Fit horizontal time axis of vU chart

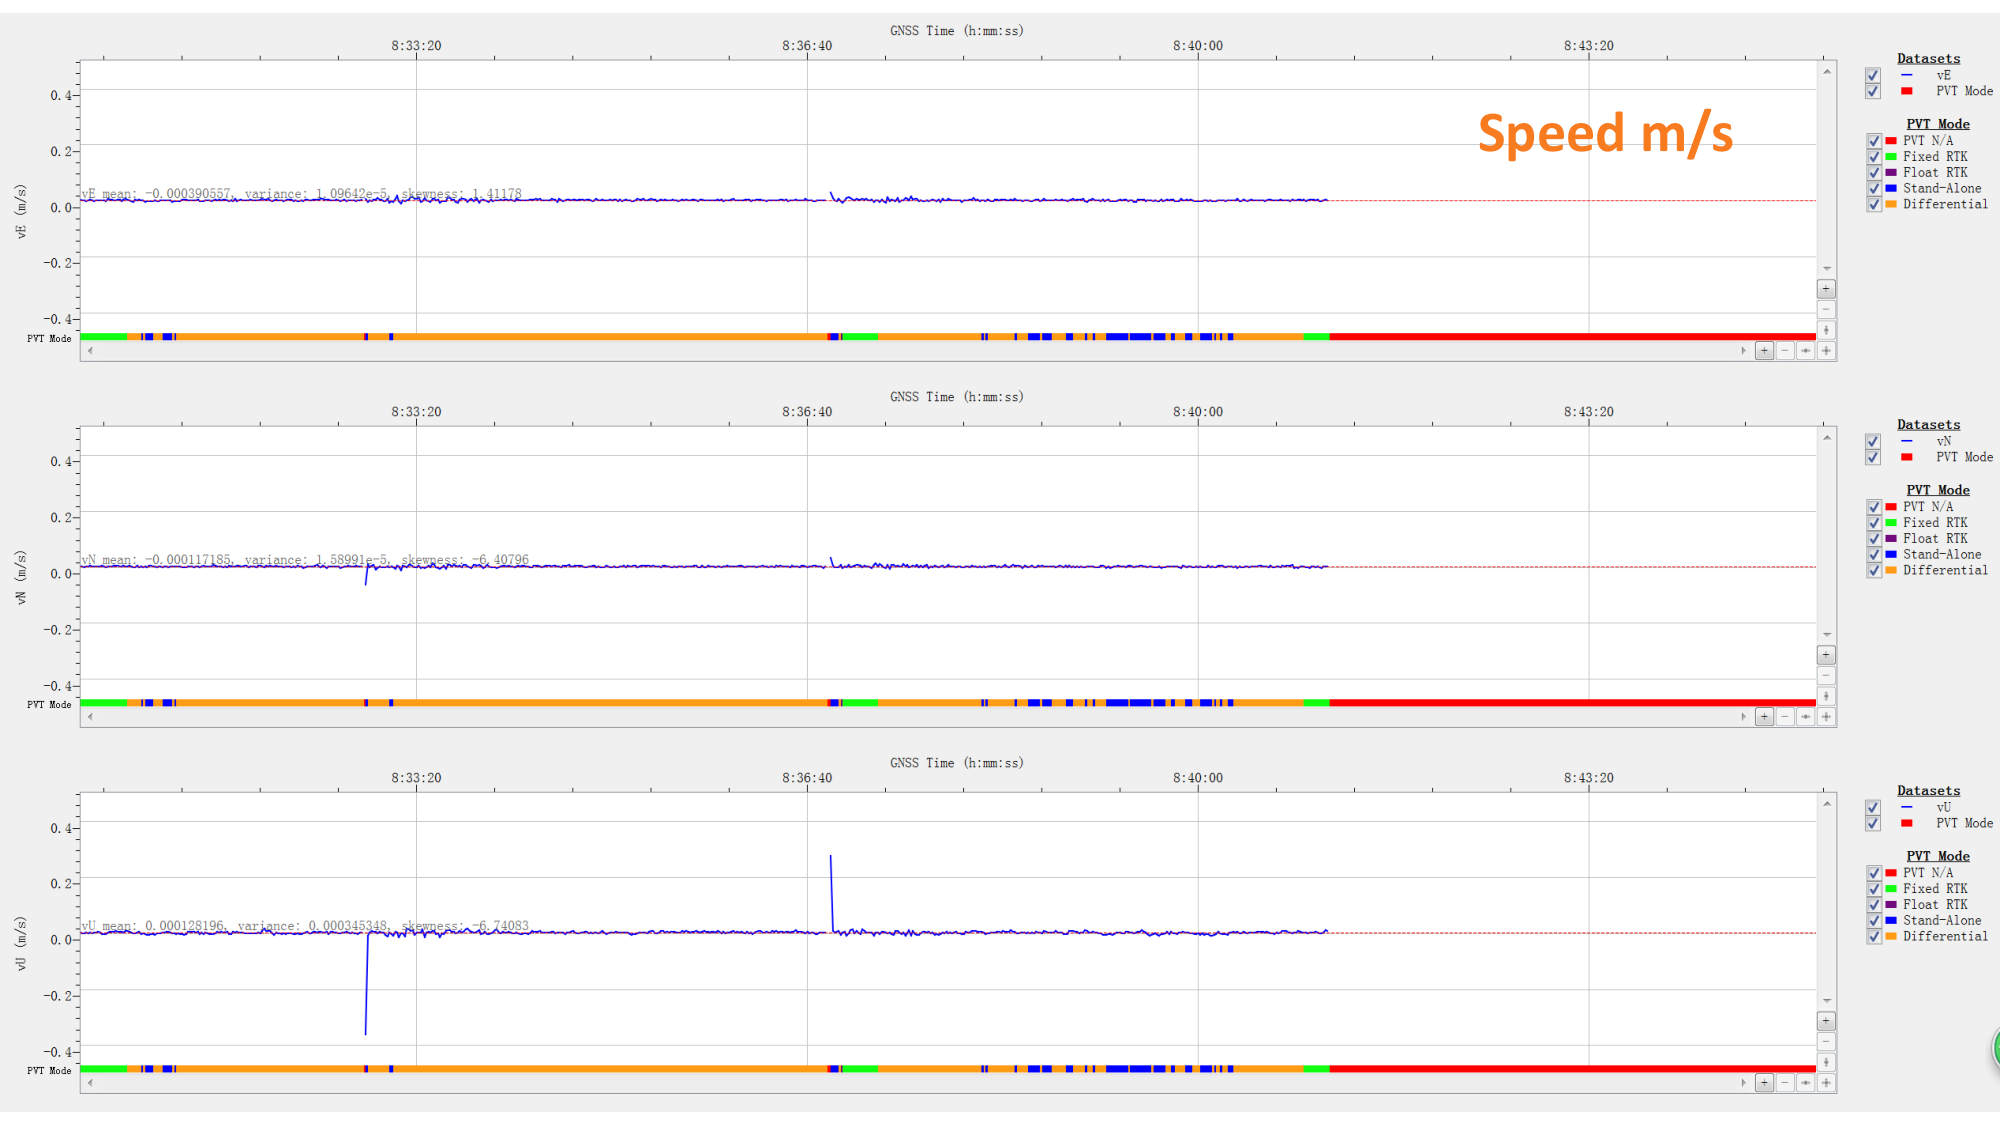[1806, 1082]
